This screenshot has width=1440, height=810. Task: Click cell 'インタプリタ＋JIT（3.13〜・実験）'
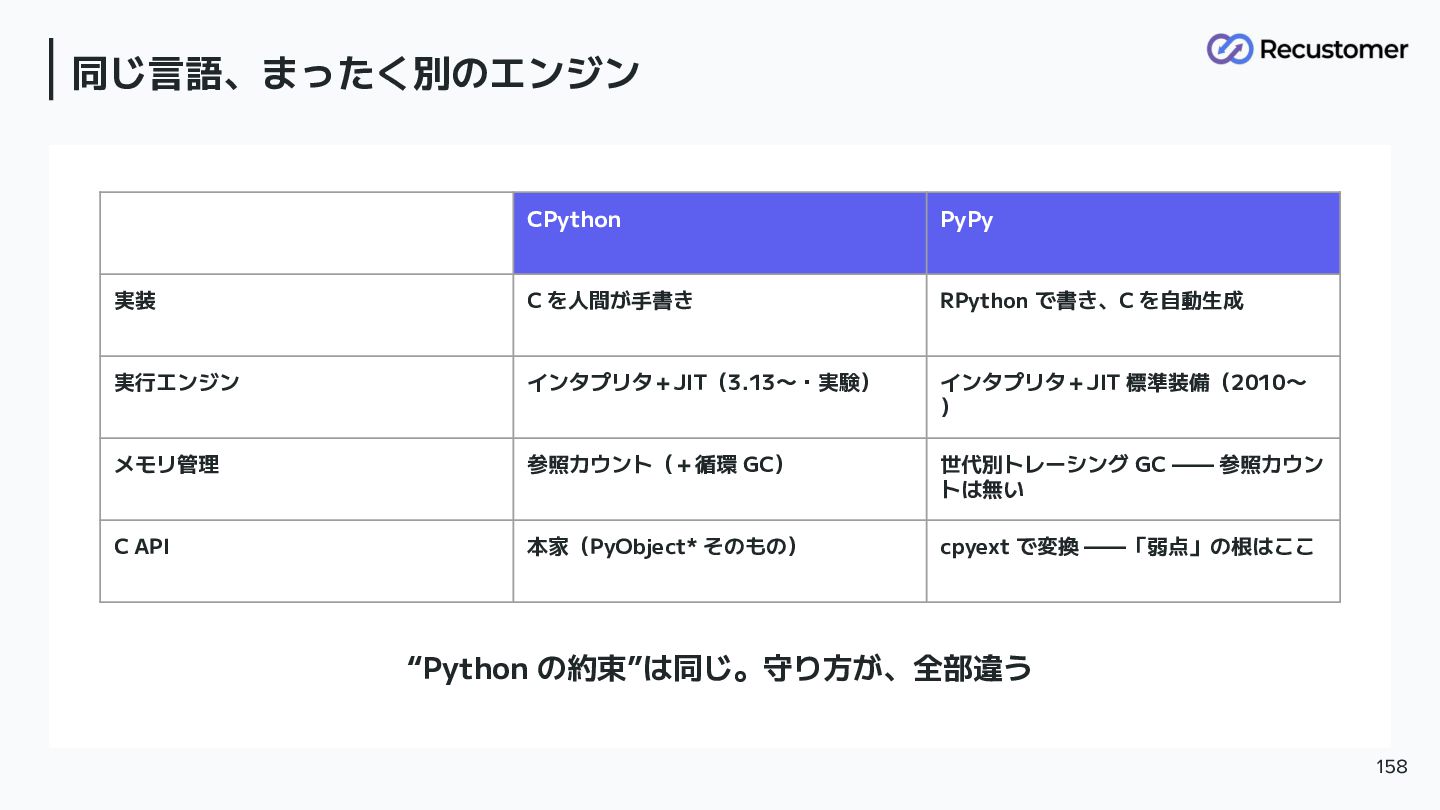pyautogui.click(x=720, y=397)
